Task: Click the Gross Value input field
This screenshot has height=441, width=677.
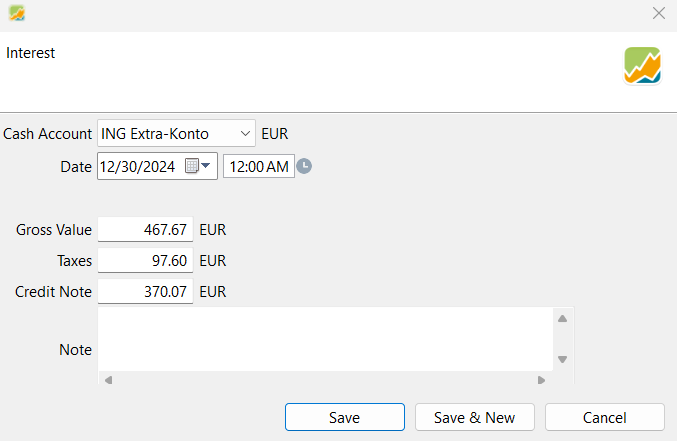Action: click(x=146, y=230)
